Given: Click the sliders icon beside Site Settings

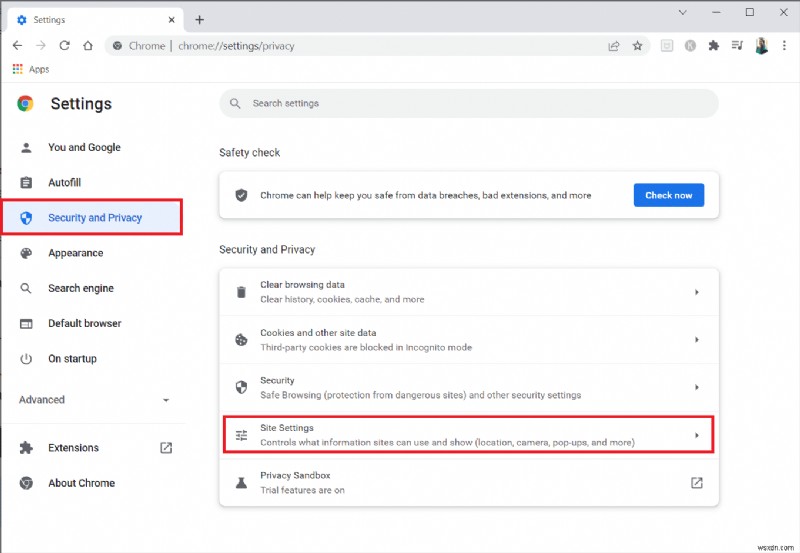Looking at the screenshot, I should [x=241, y=435].
